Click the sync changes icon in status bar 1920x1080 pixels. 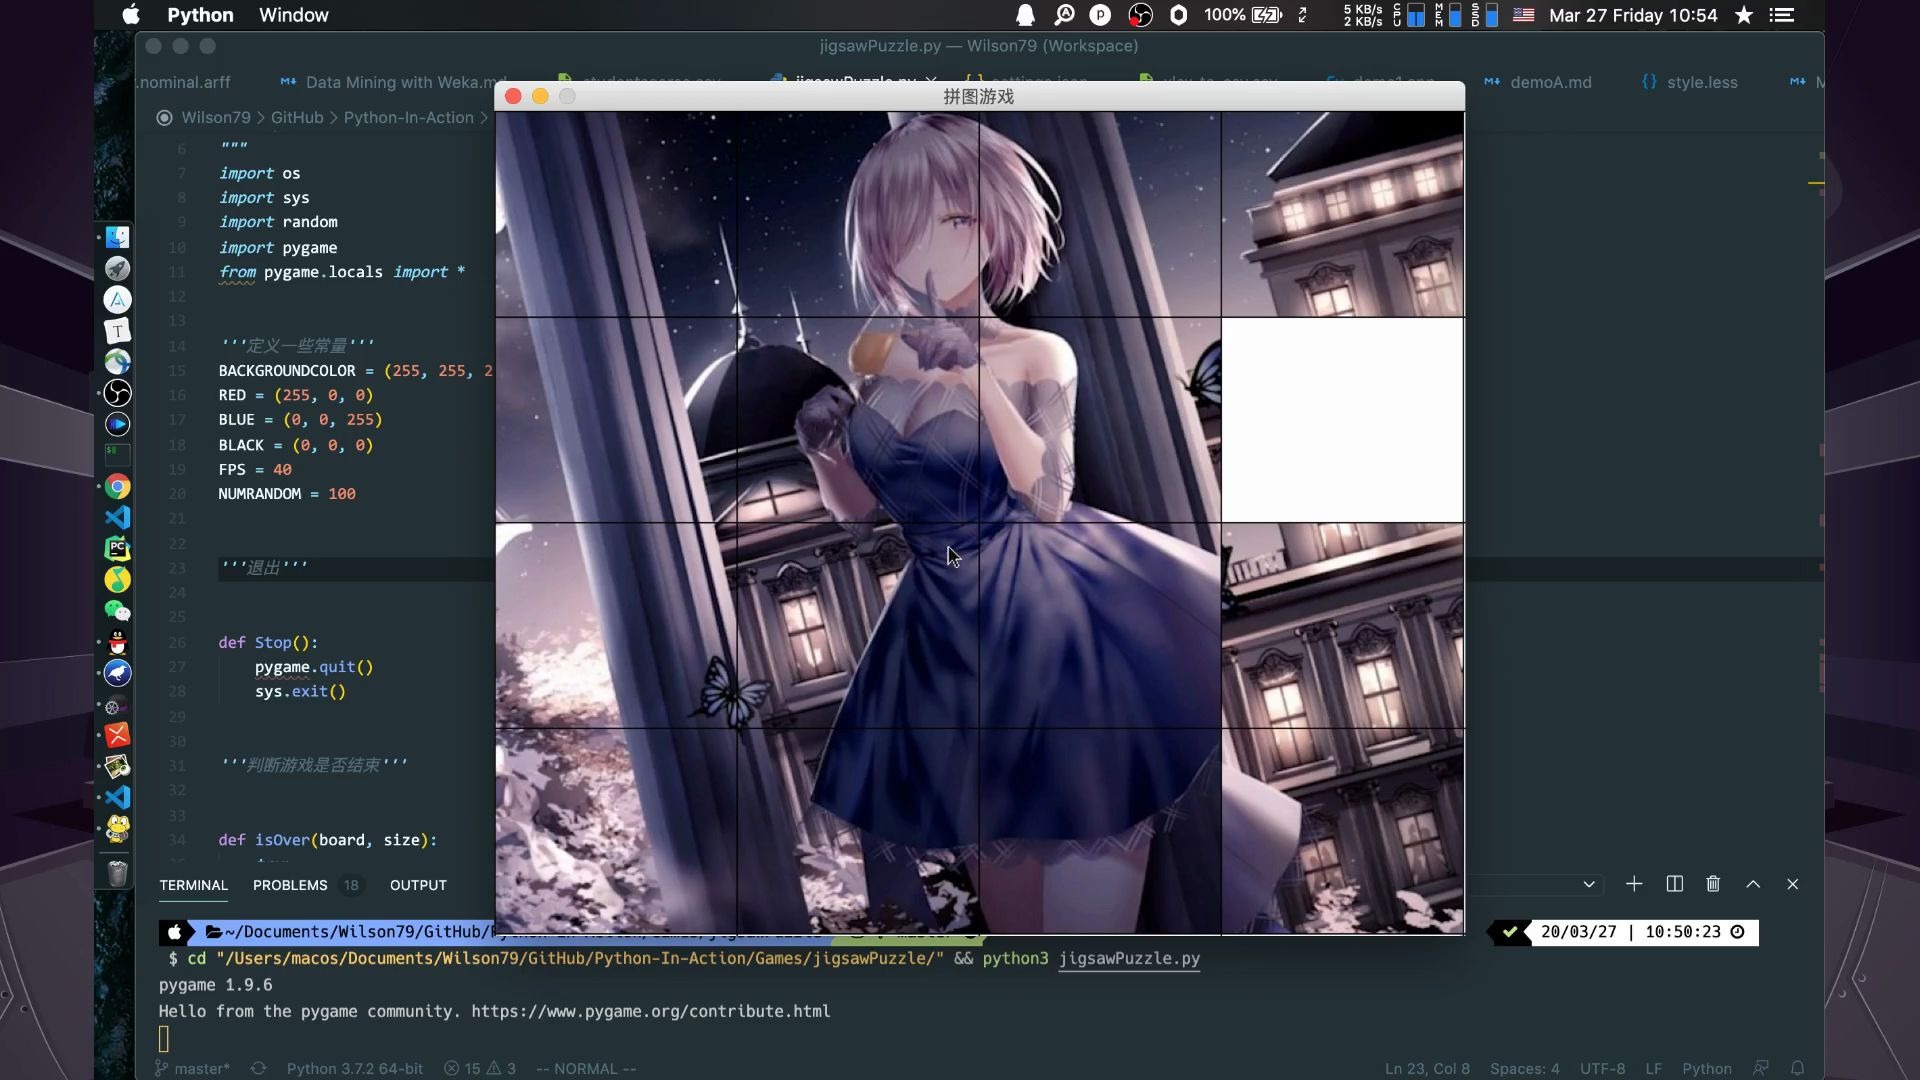click(x=258, y=1068)
